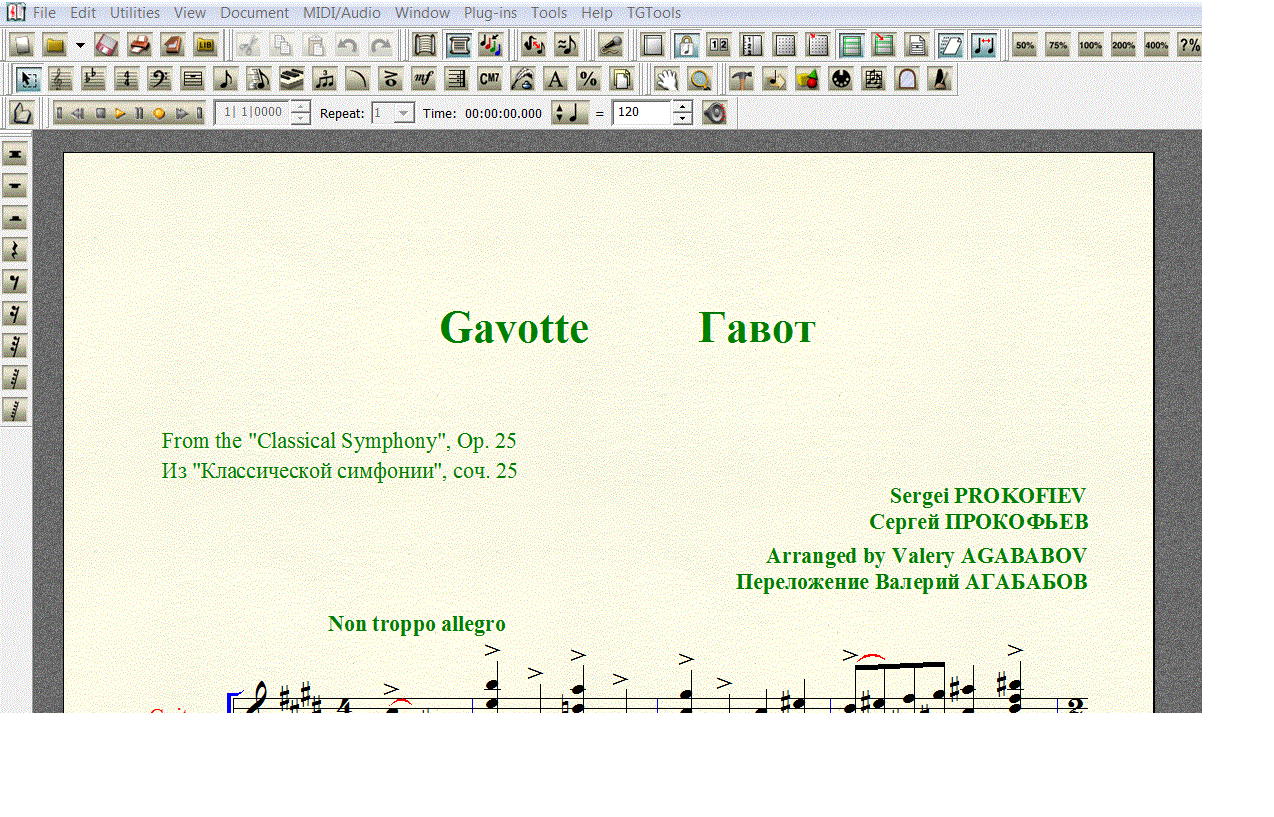Click the tempo field showing 120

click(641, 113)
